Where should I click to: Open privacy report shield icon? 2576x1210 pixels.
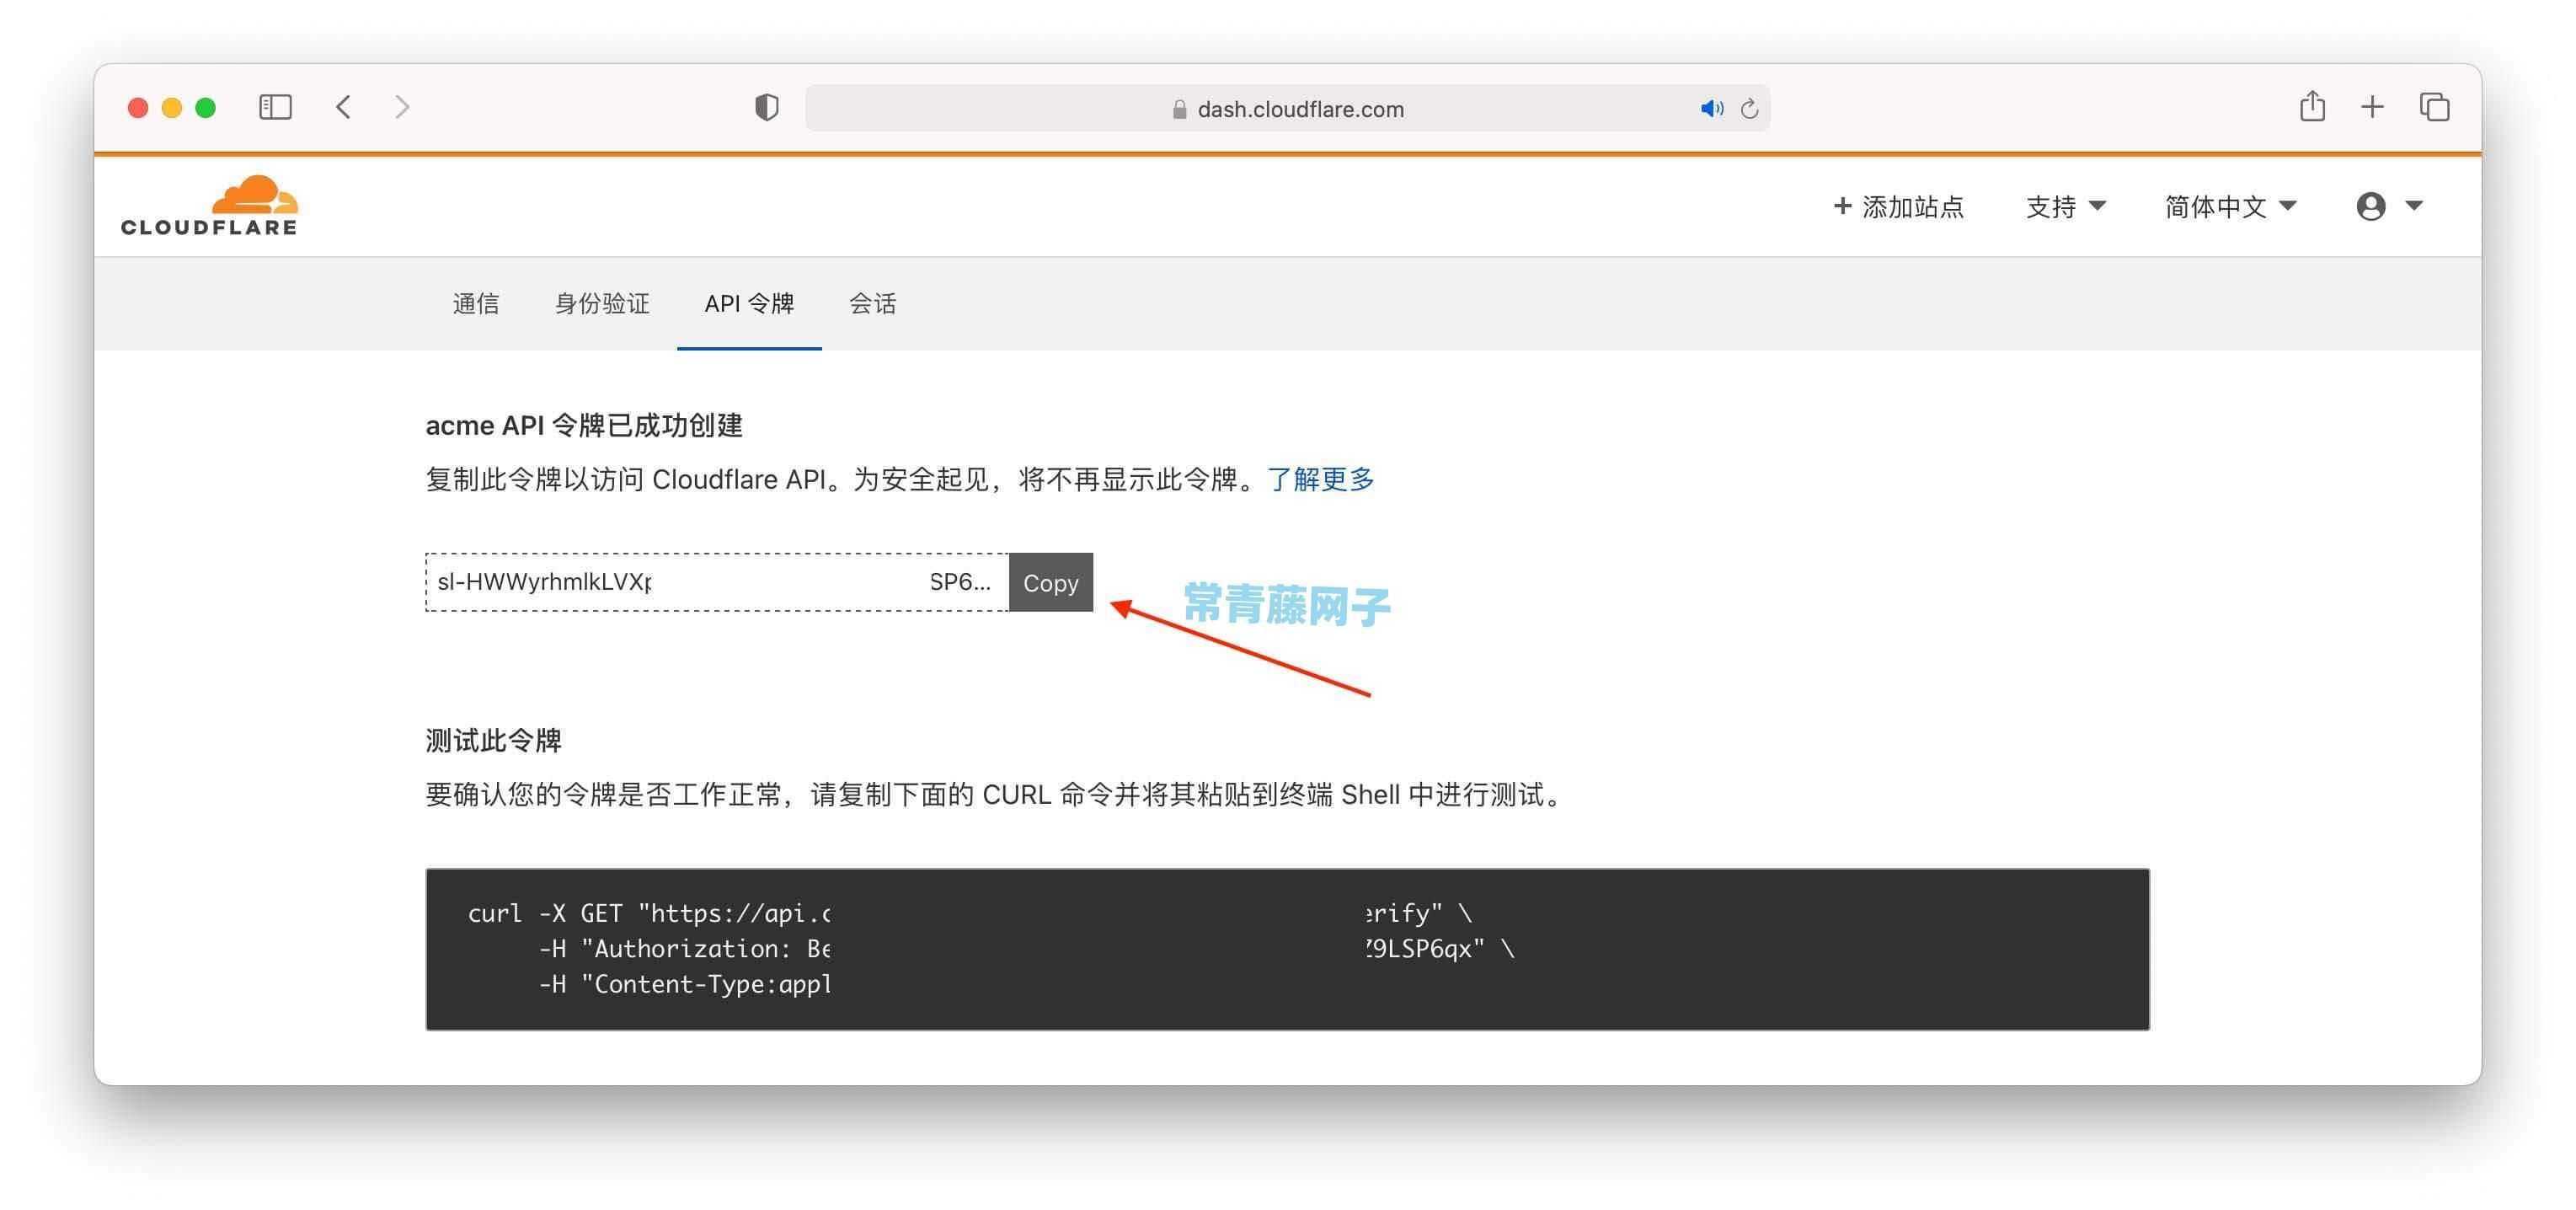pyautogui.click(x=767, y=107)
